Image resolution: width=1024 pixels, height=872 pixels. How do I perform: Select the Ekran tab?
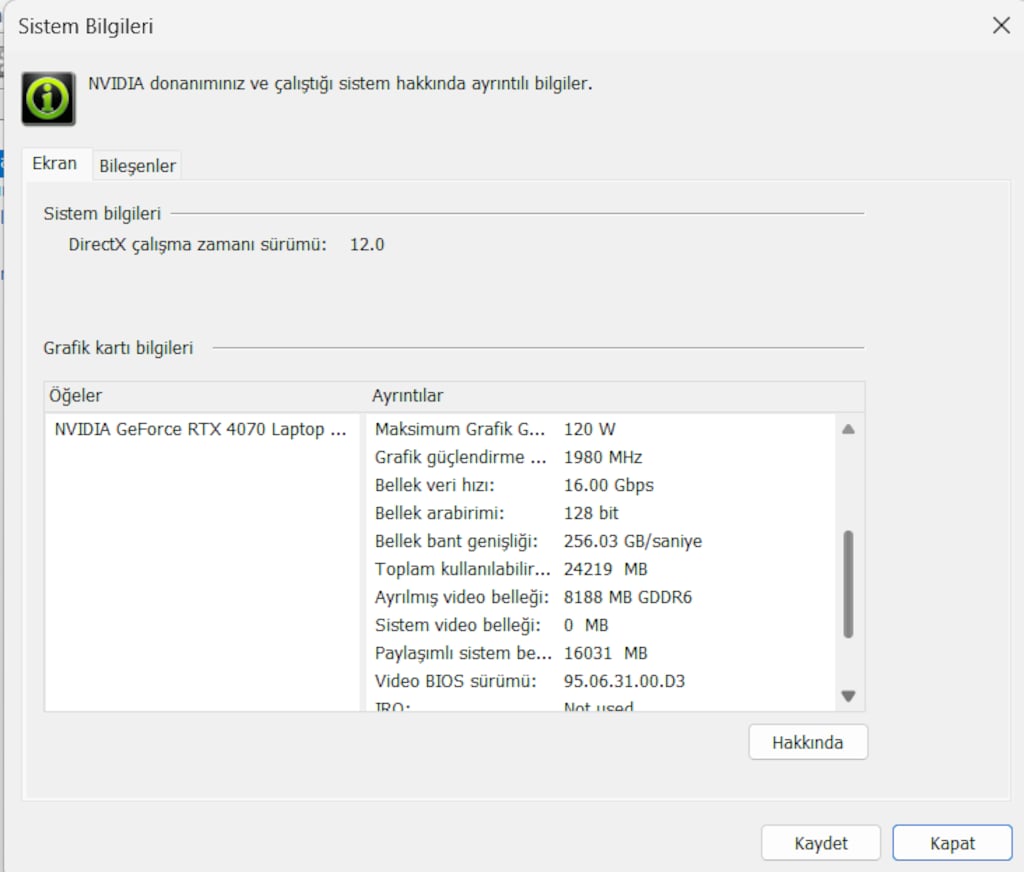[x=55, y=163]
